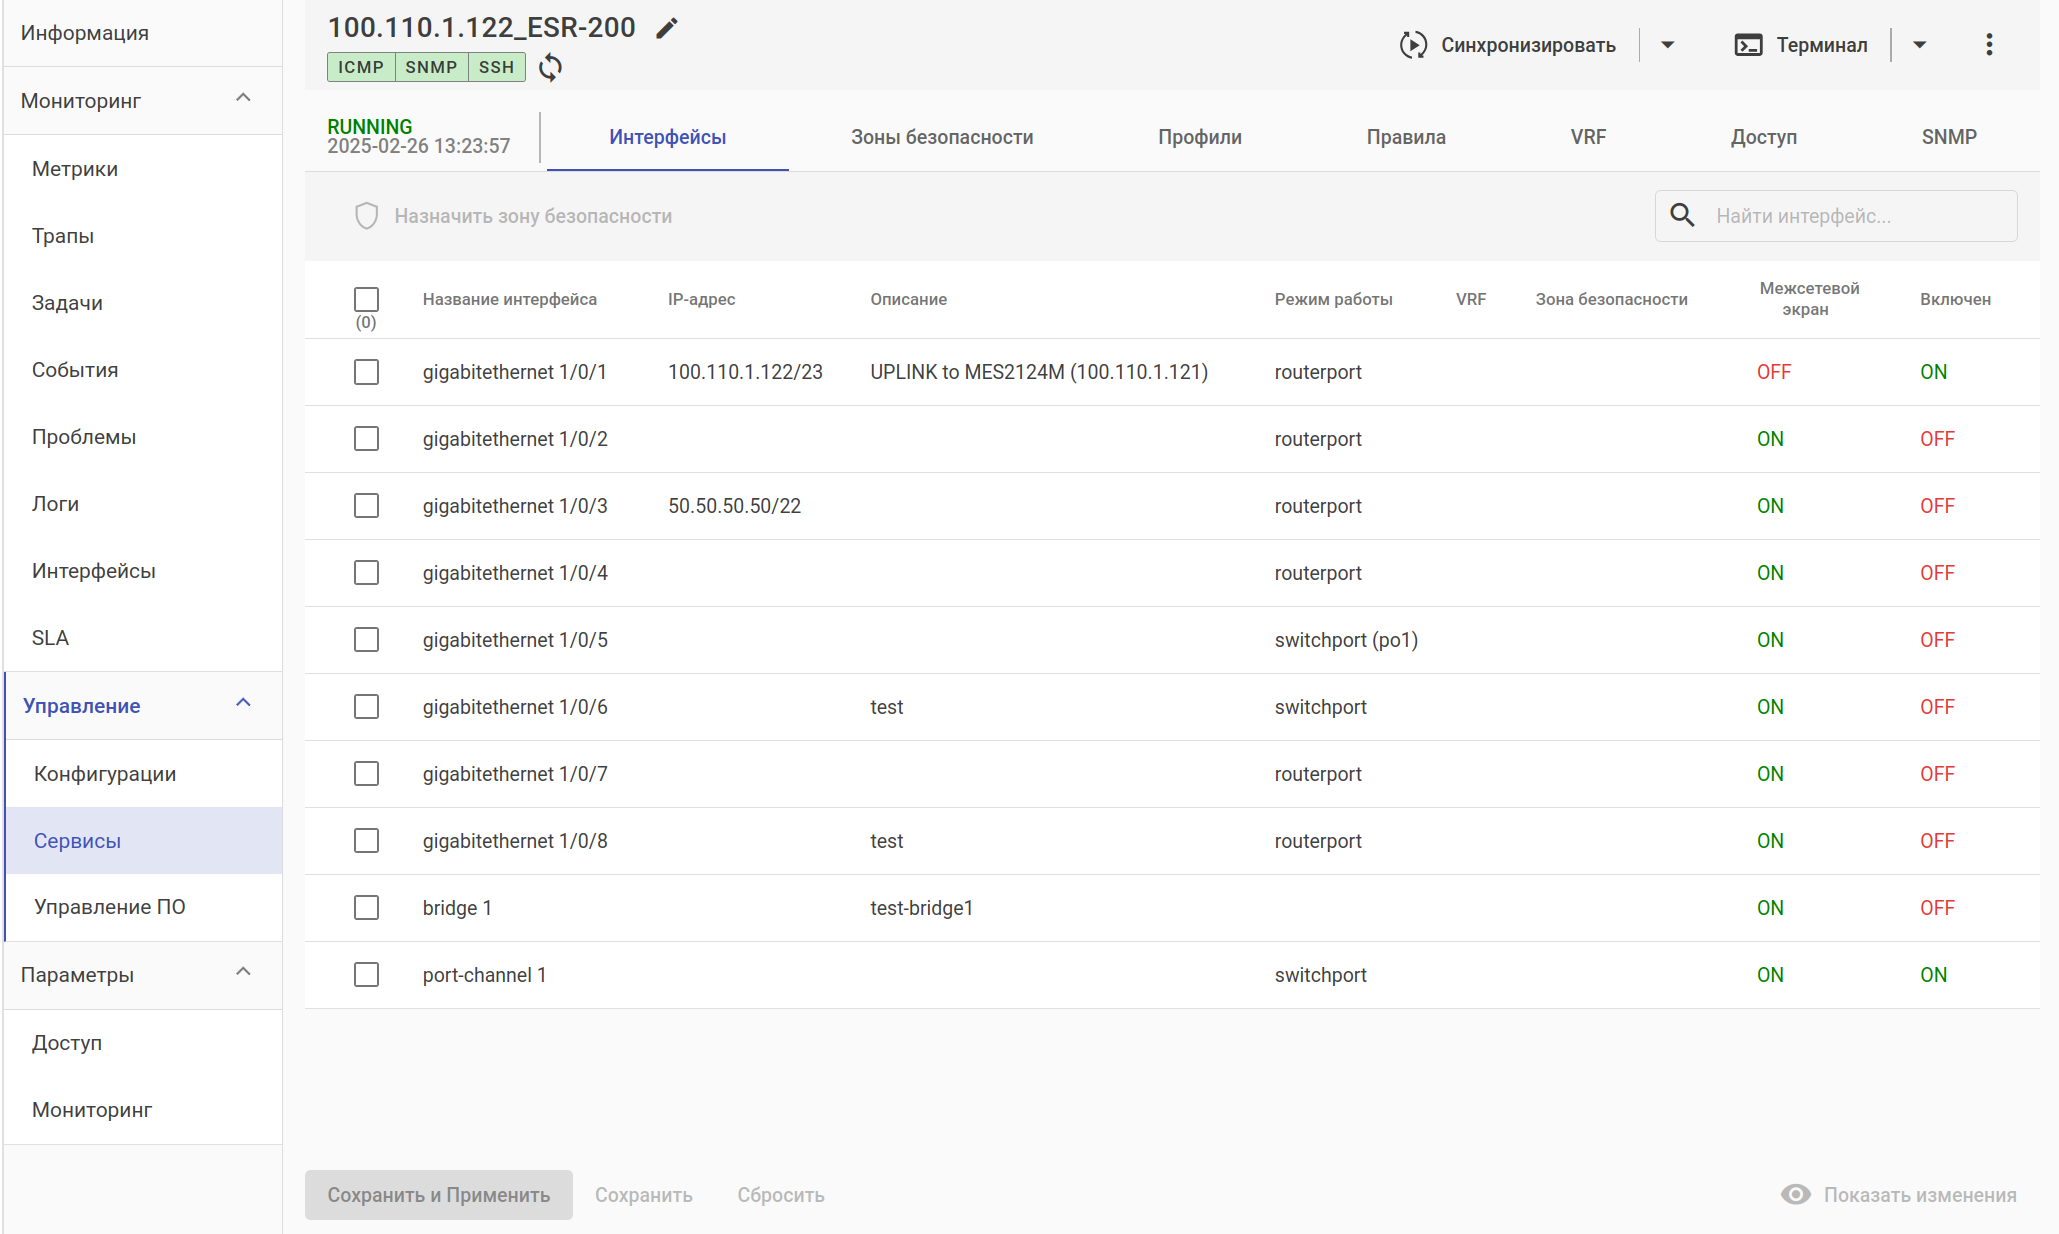Select the bridge 1 interface checkbox
This screenshot has width=2059, height=1234.
pyautogui.click(x=367, y=908)
